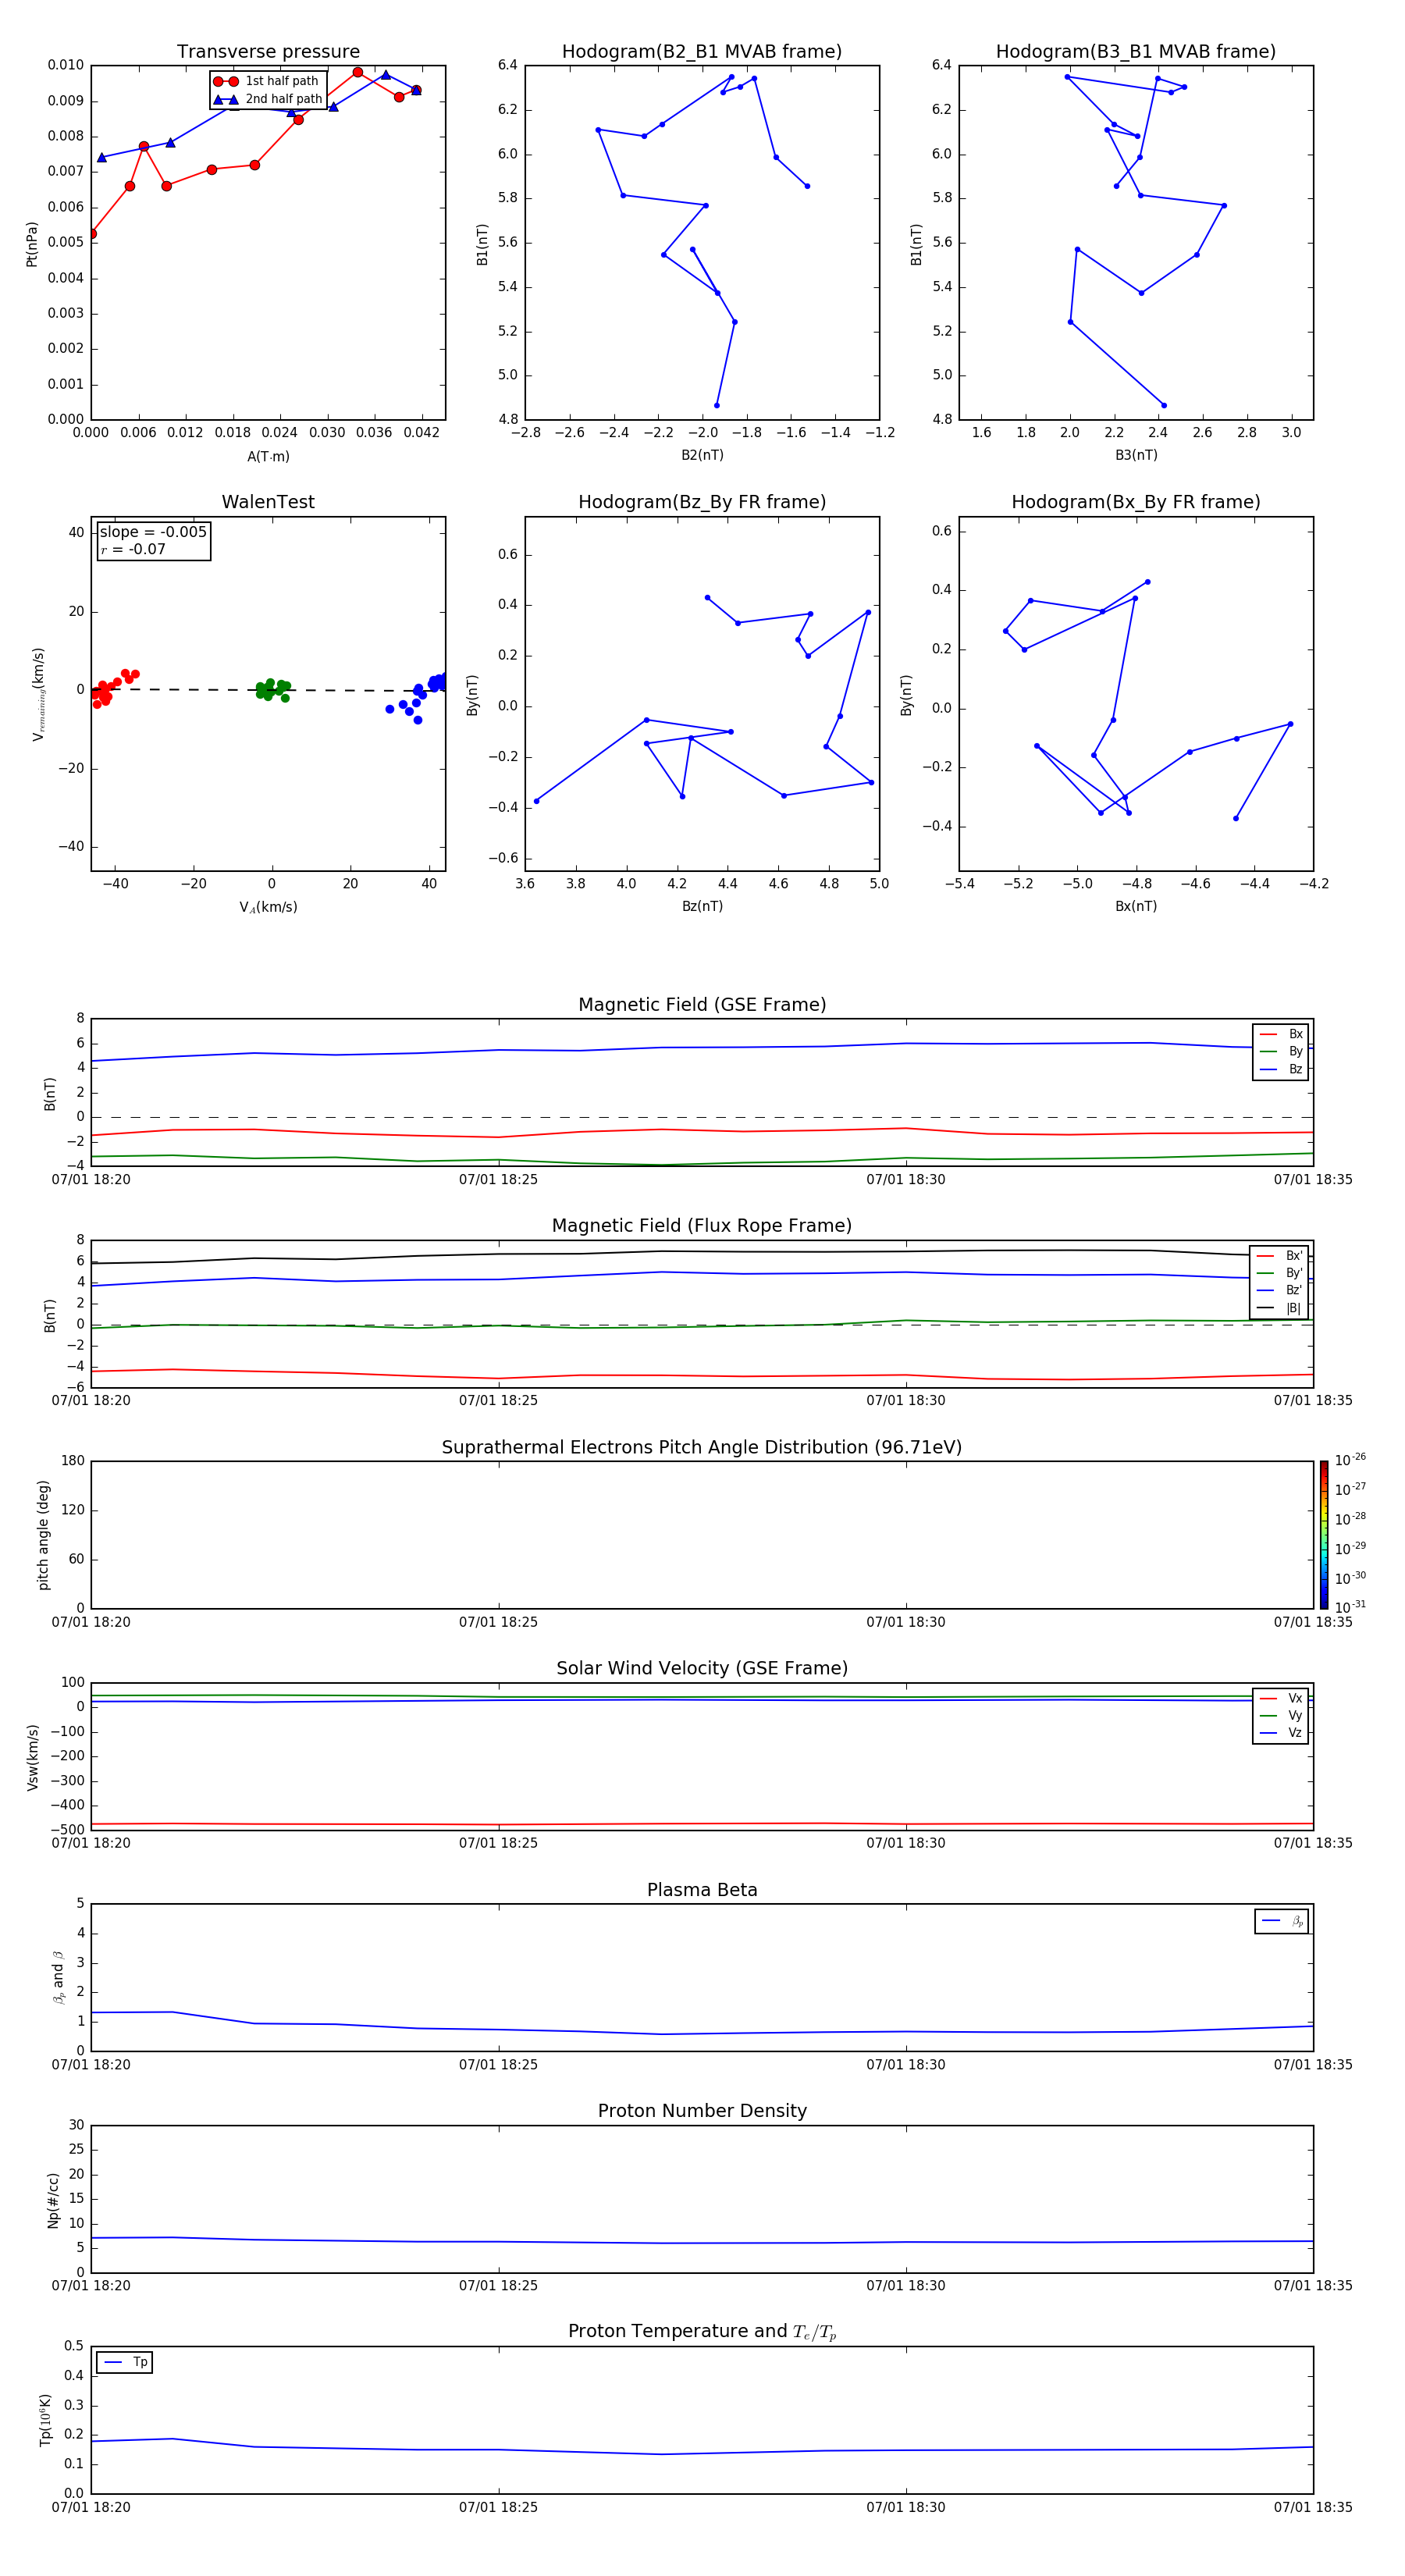This screenshot has height=2576, width=1405.
Task: Select the "Proton Temperature and Te/Tp" title
Action: tap(702, 2332)
